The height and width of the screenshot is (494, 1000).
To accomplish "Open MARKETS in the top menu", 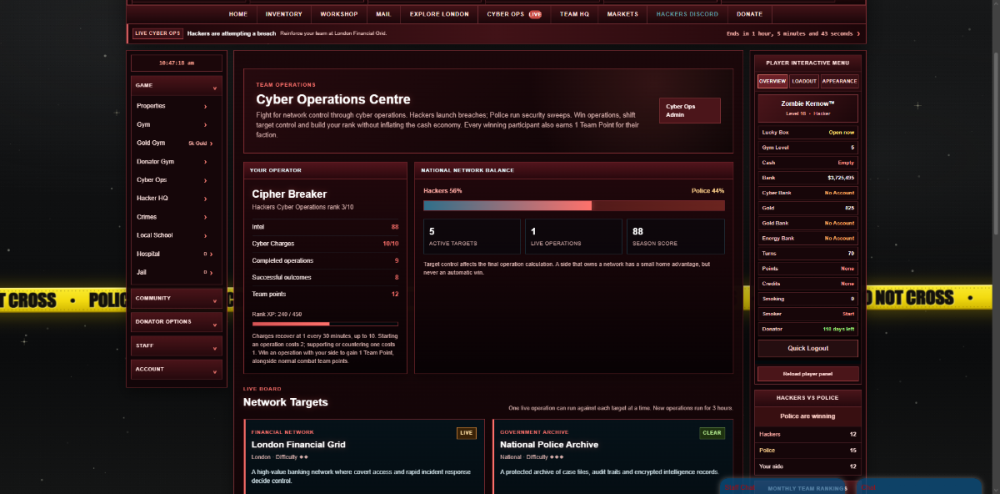I will click(x=622, y=14).
